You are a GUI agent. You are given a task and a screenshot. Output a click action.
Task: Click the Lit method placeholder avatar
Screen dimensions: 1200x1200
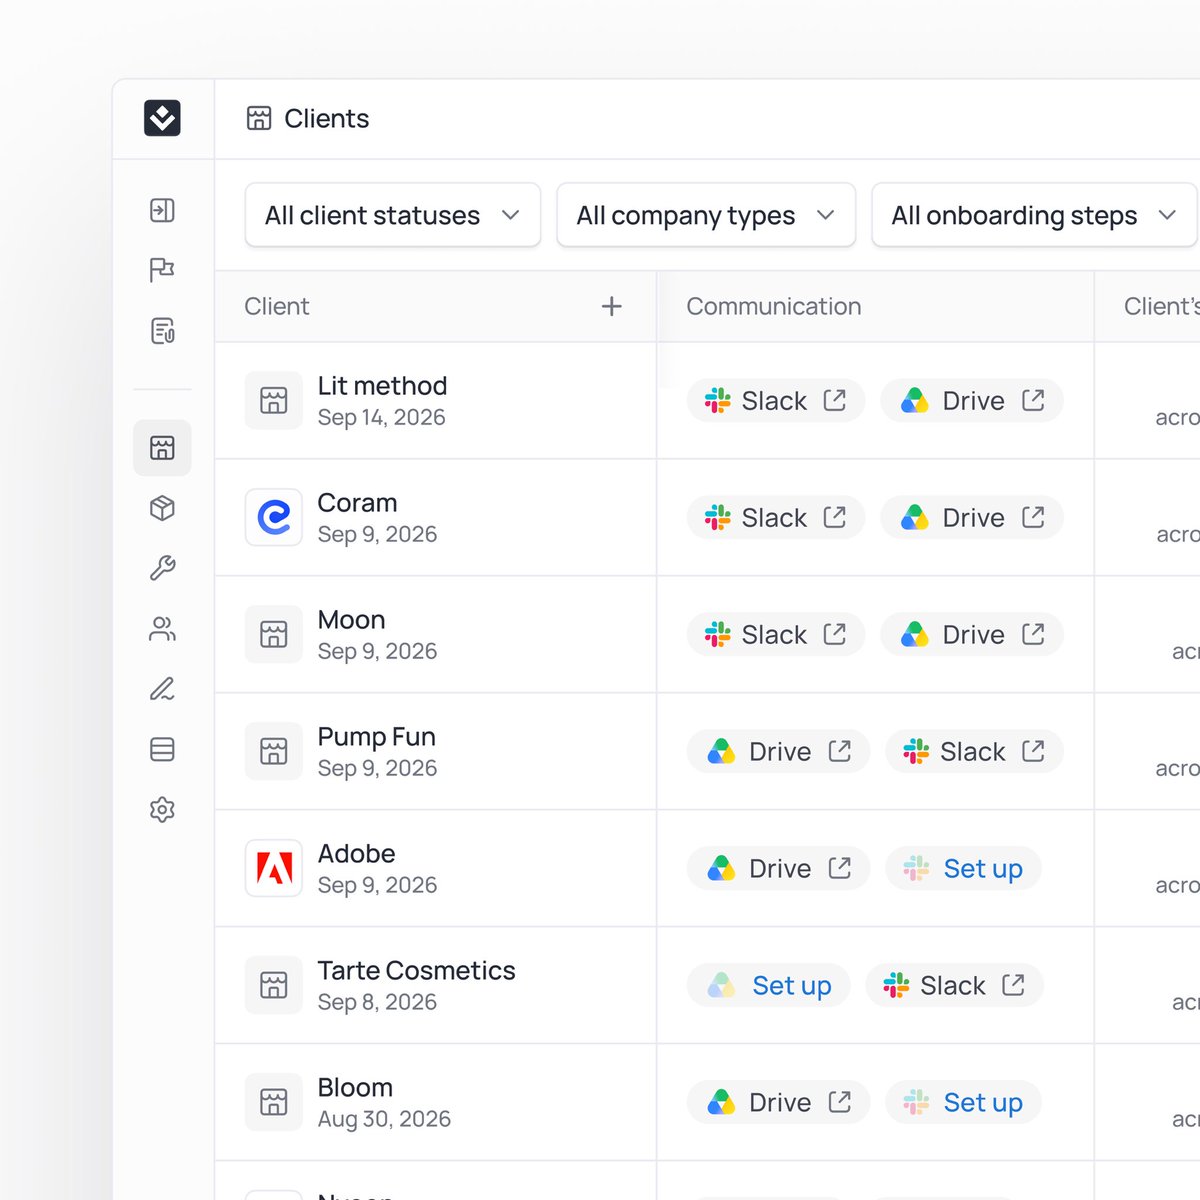274,400
